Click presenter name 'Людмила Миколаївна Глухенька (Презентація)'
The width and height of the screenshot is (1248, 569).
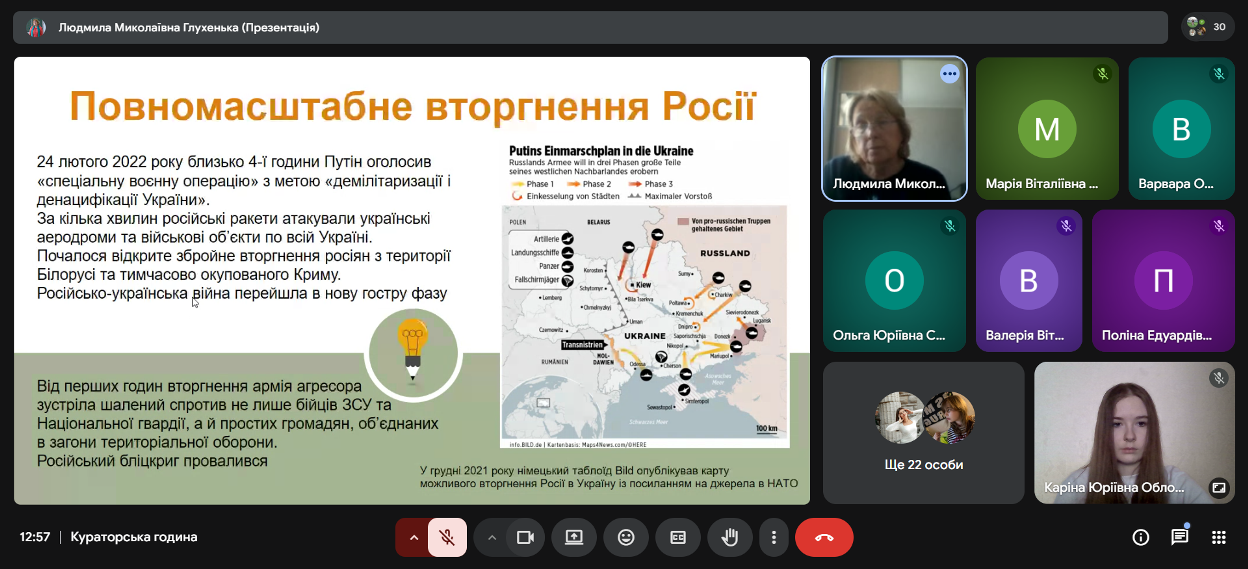189,27
